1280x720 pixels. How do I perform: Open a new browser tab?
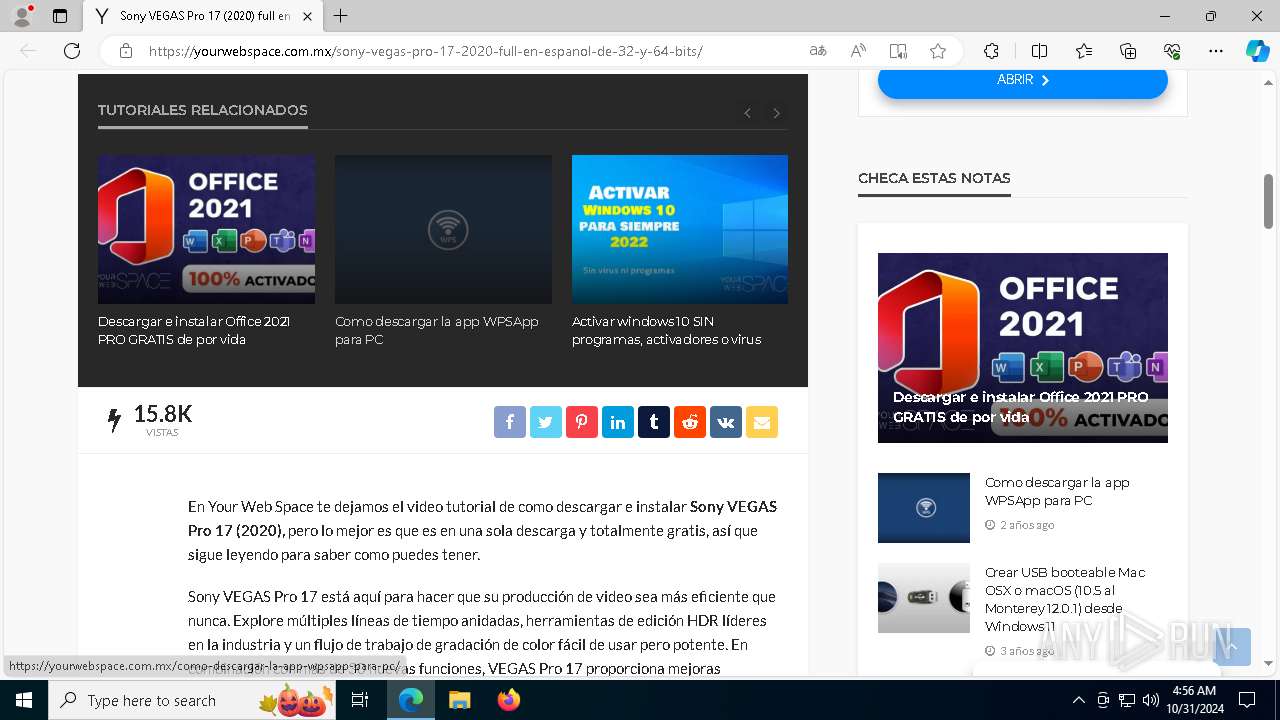coord(341,16)
